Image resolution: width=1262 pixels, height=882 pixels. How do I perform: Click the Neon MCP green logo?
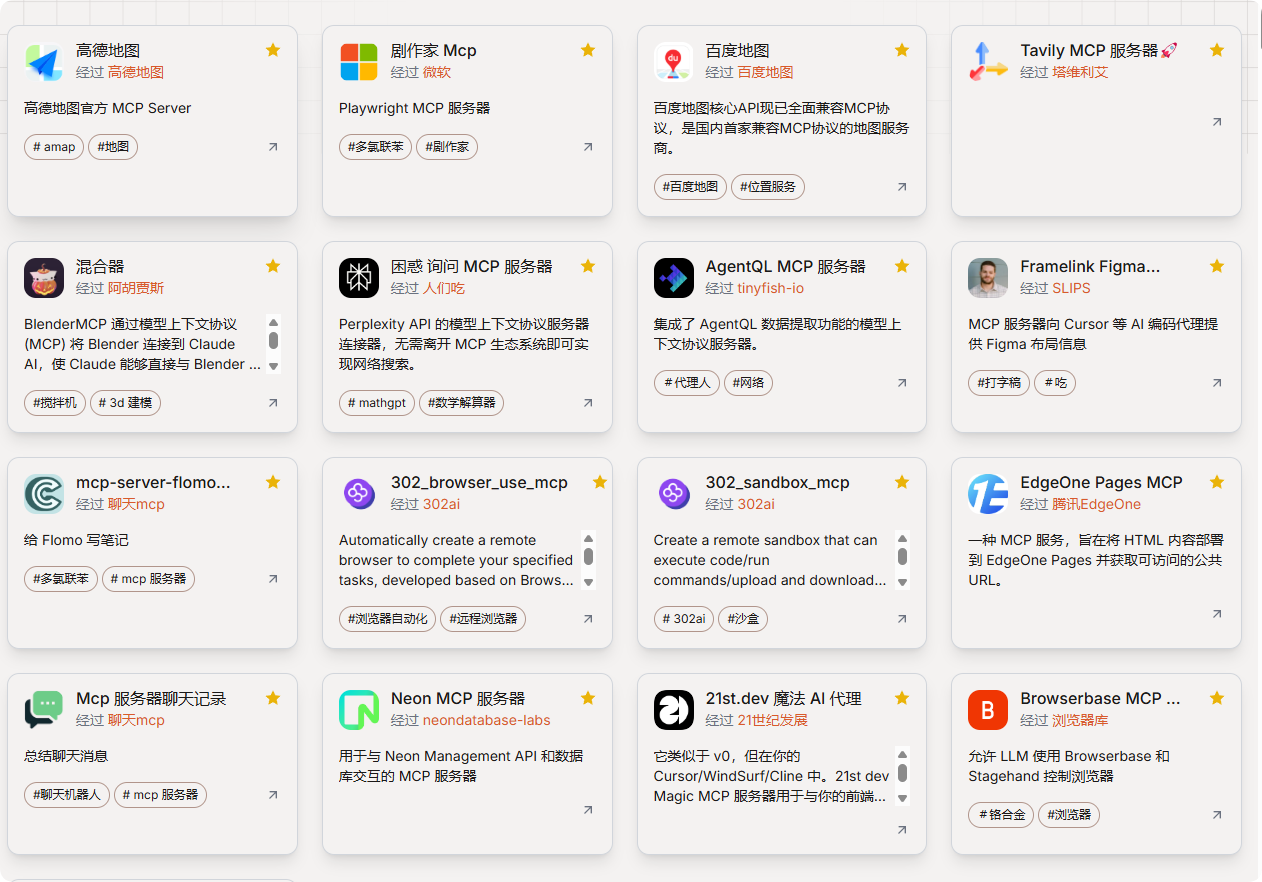tap(359, 710)
